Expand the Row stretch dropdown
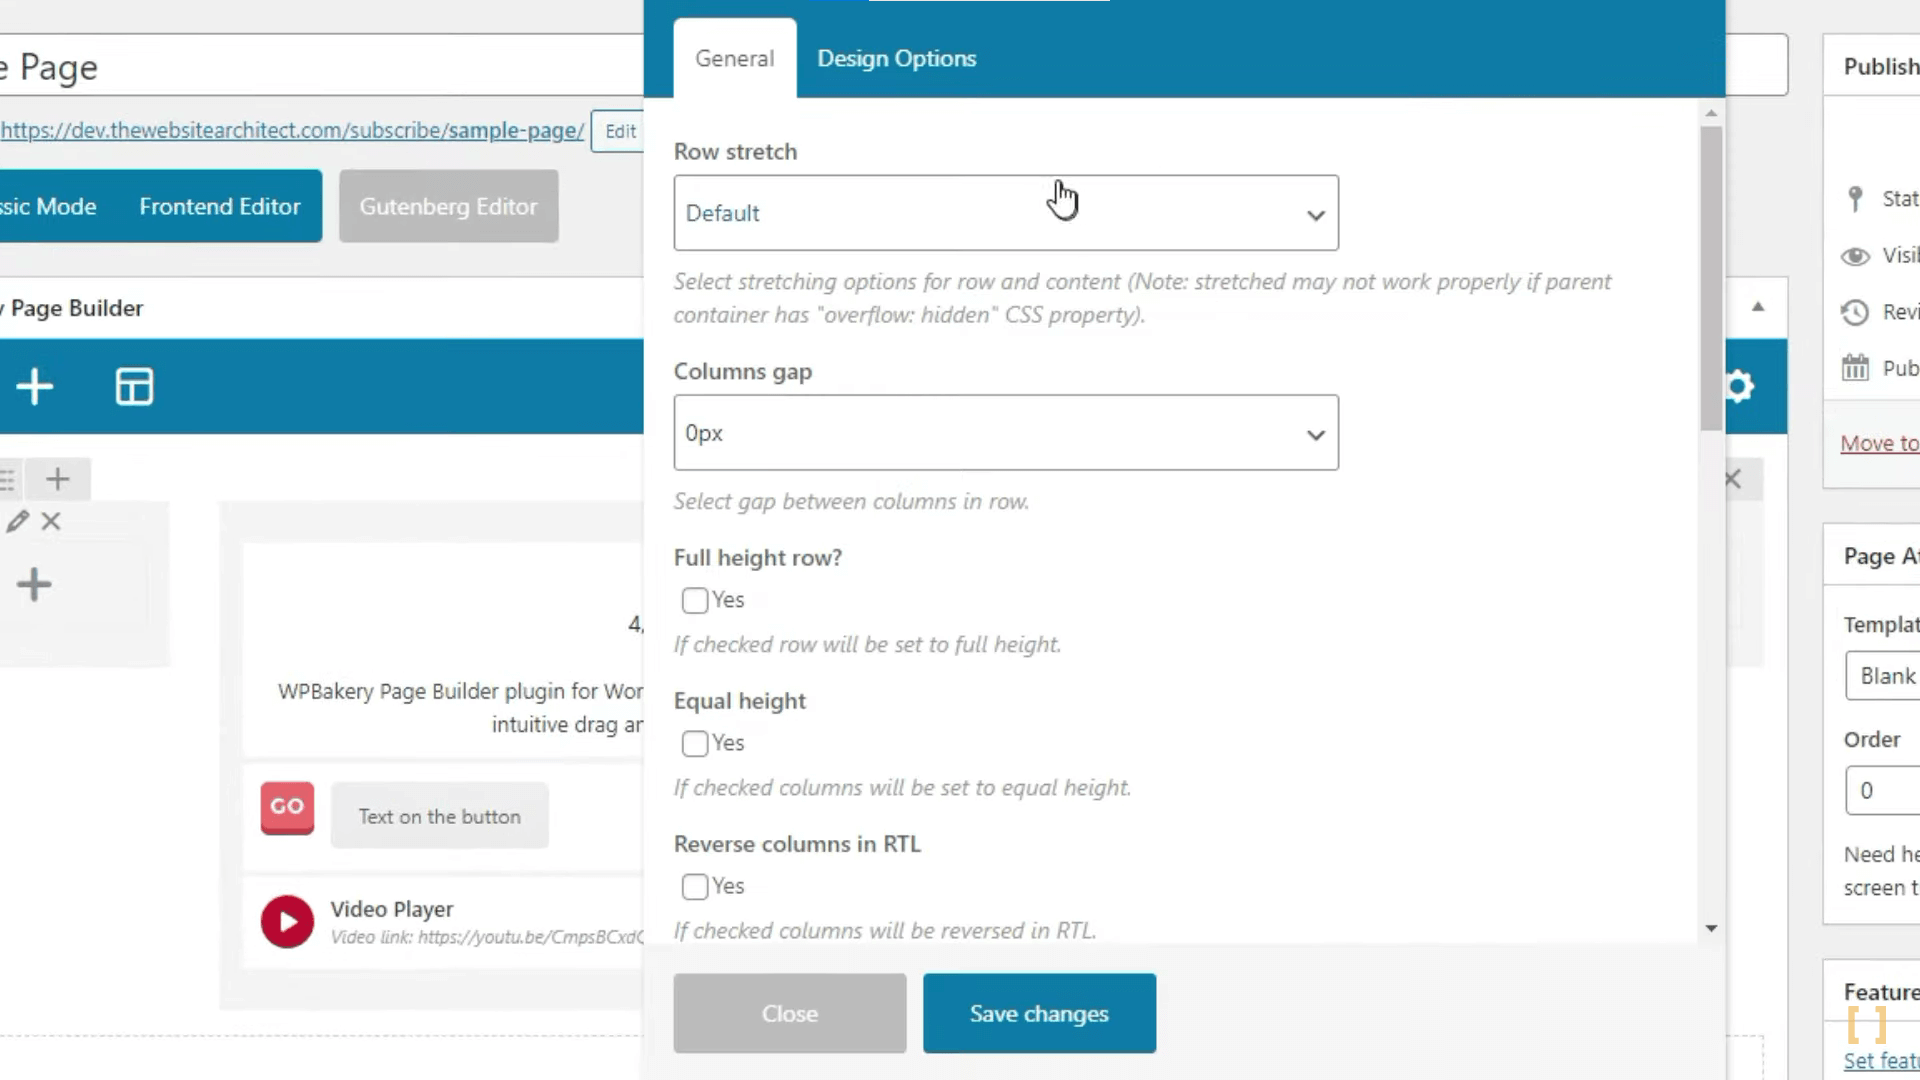This screenshot has width=1920, height=1080. [1005, 212]
